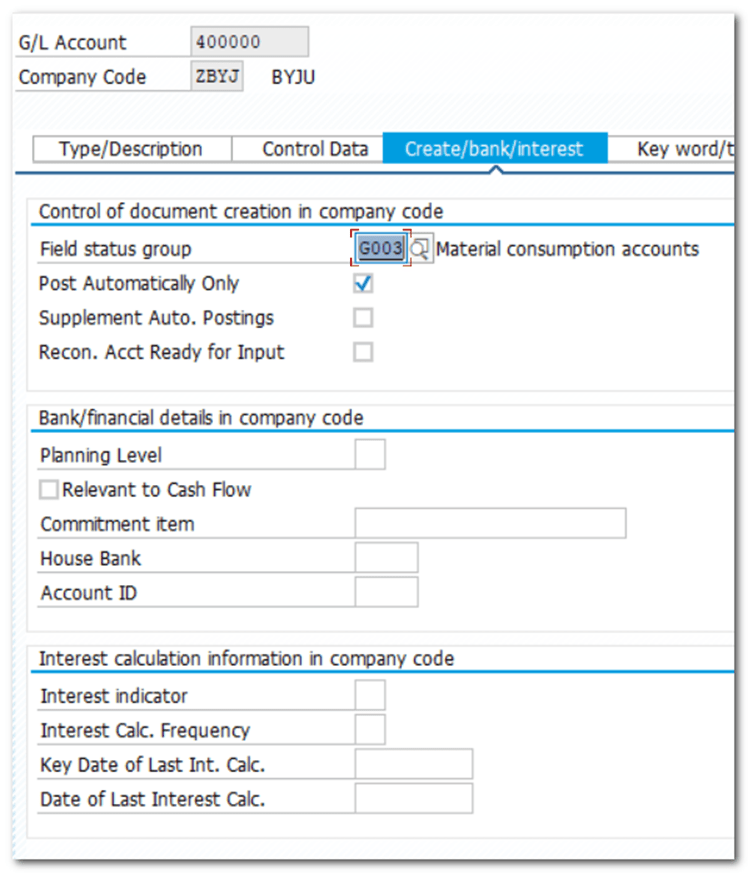Select Date of Last Interest Calc. field
The image size is (748, 873).
(413, 799)
